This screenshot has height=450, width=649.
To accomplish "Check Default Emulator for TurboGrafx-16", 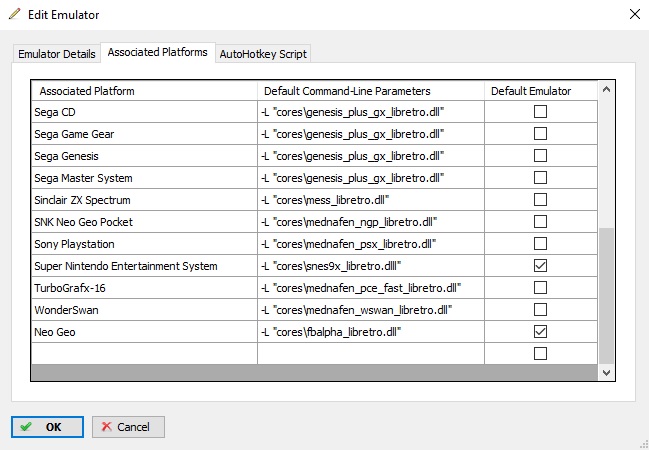I will (x=540, y=287).
